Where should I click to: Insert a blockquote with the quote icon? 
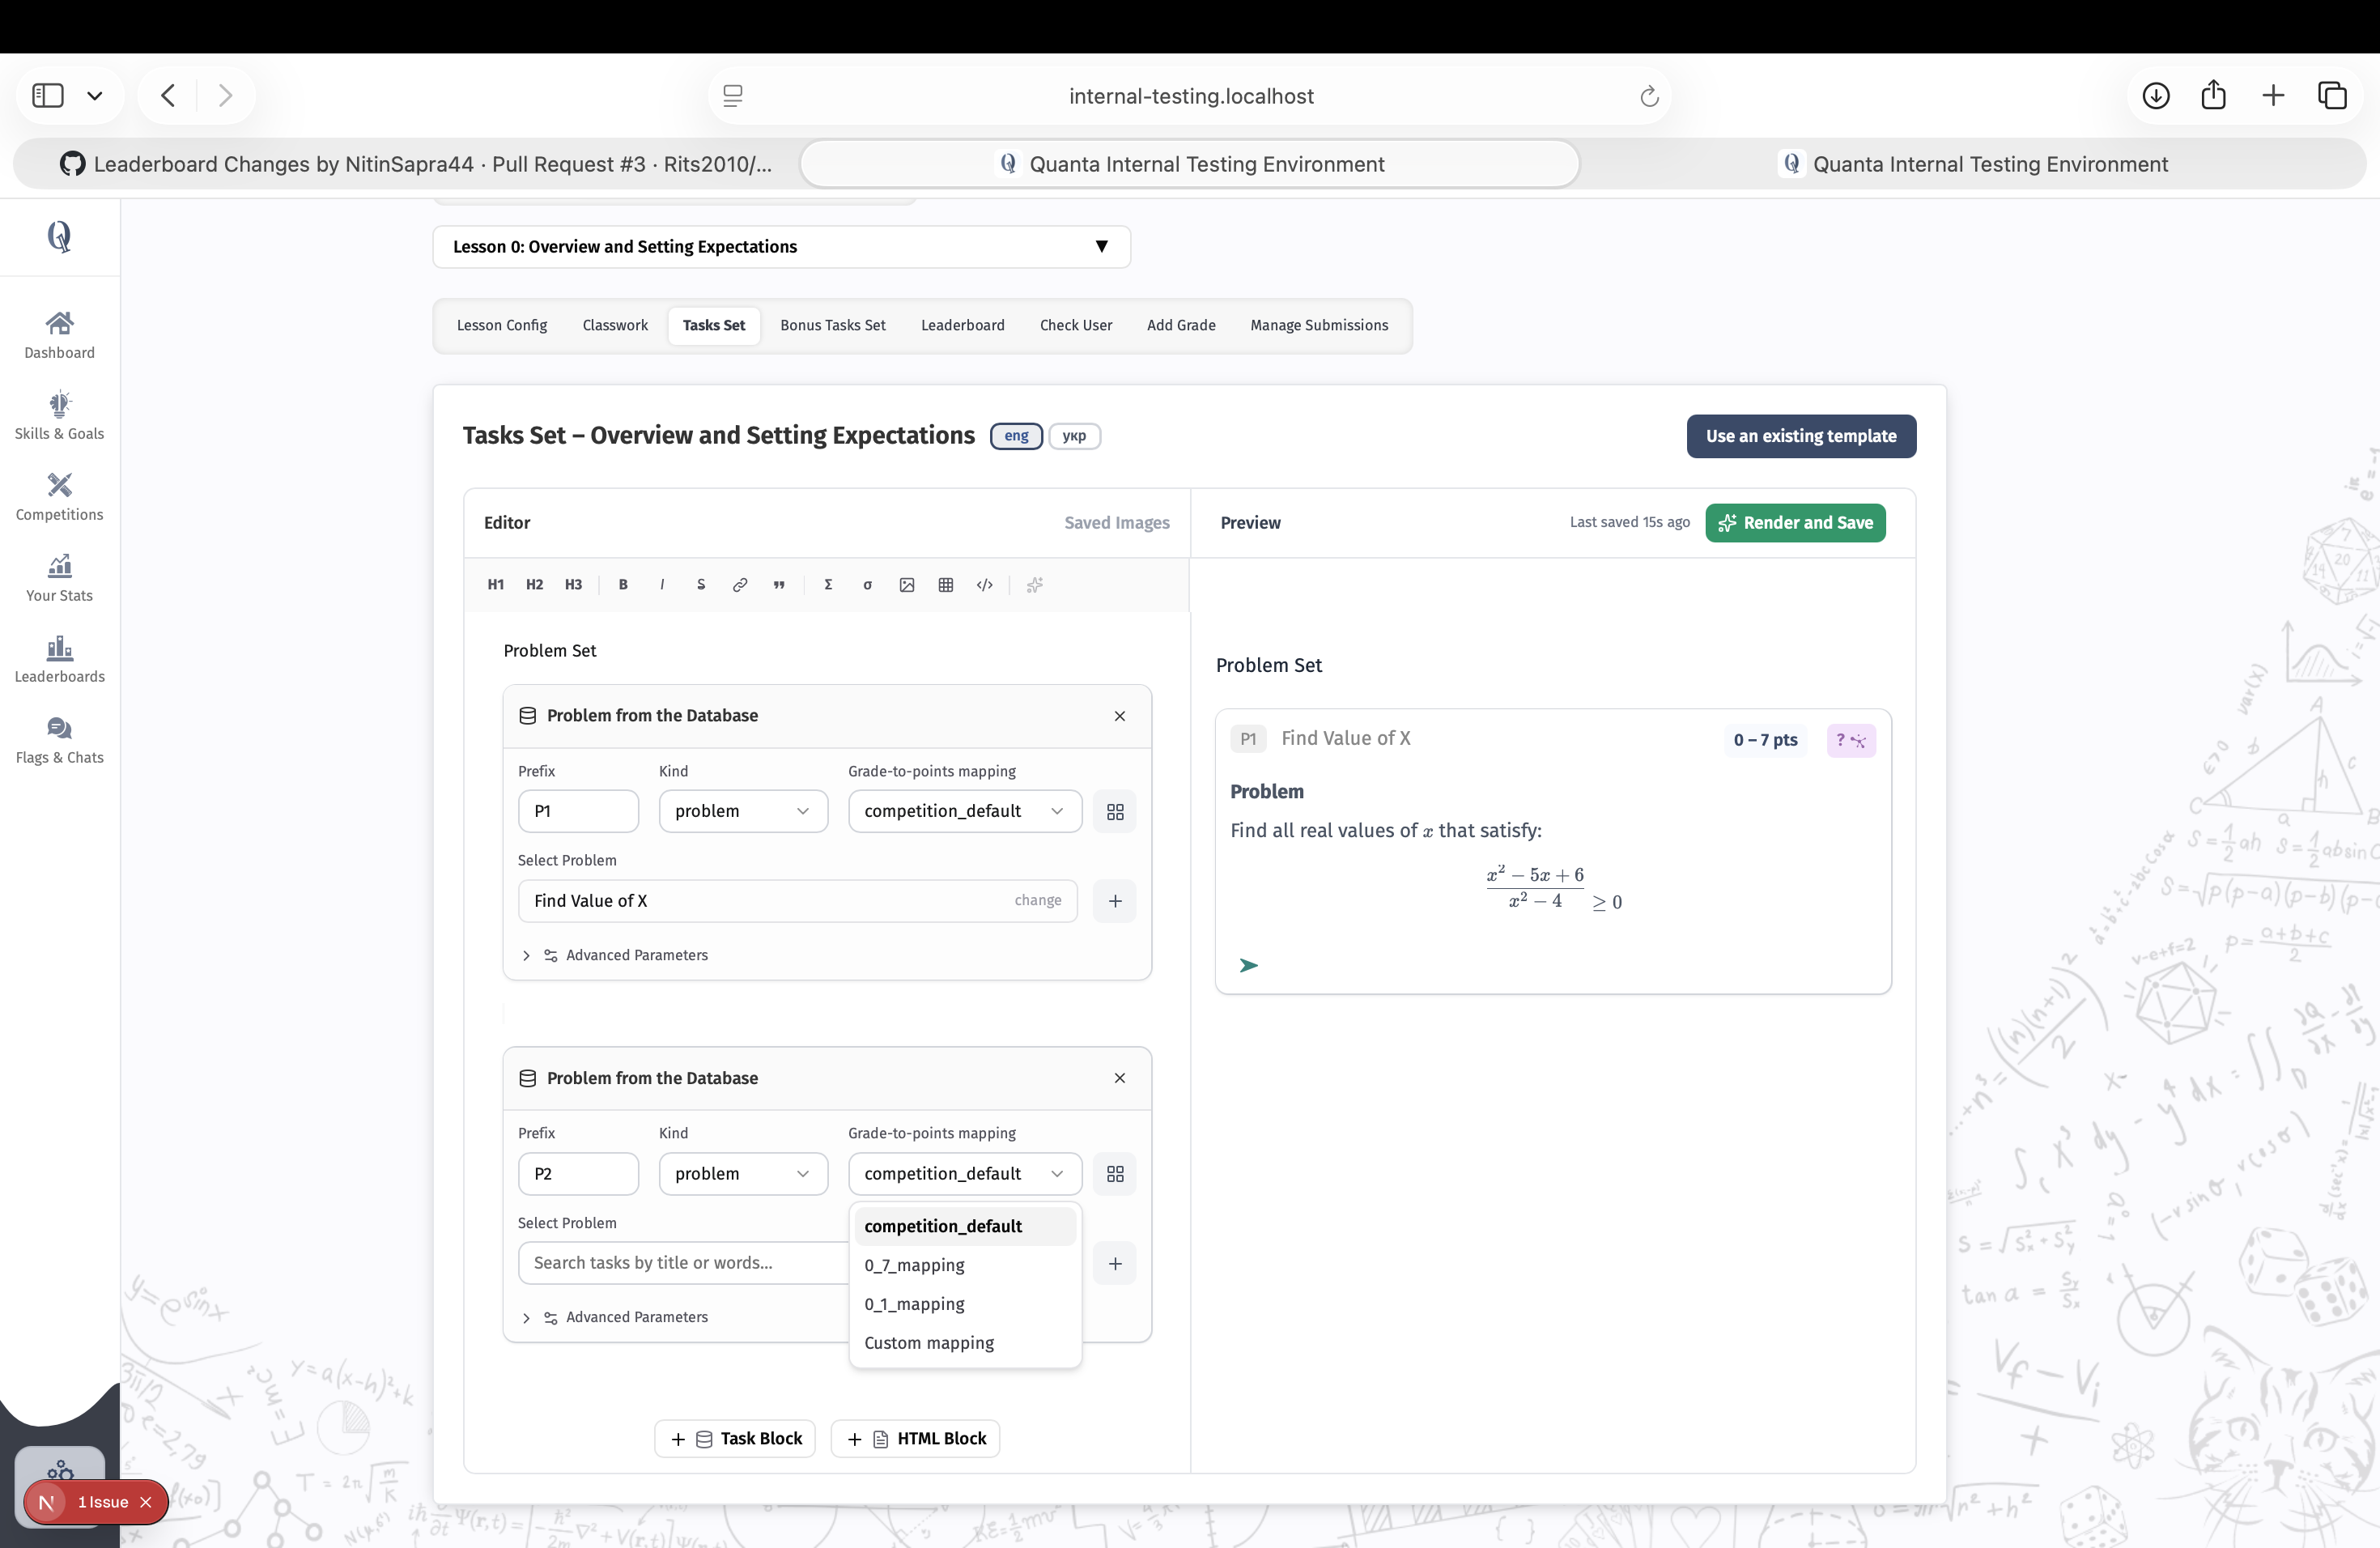[x=779, y=585]
